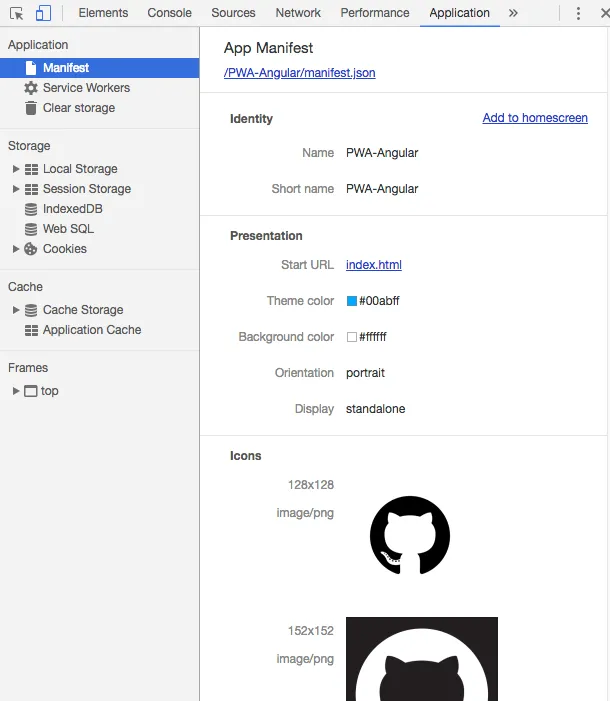Image resolution: width=610 pixels, height=701 pixels.
Task: Click the inspect element cursor icon
Action: (17, 13)
